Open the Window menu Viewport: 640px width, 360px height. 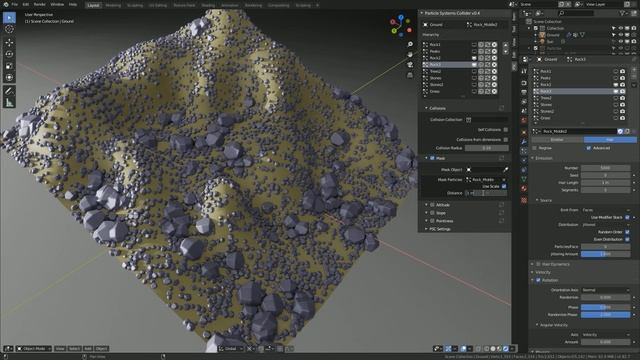(57, 4)
